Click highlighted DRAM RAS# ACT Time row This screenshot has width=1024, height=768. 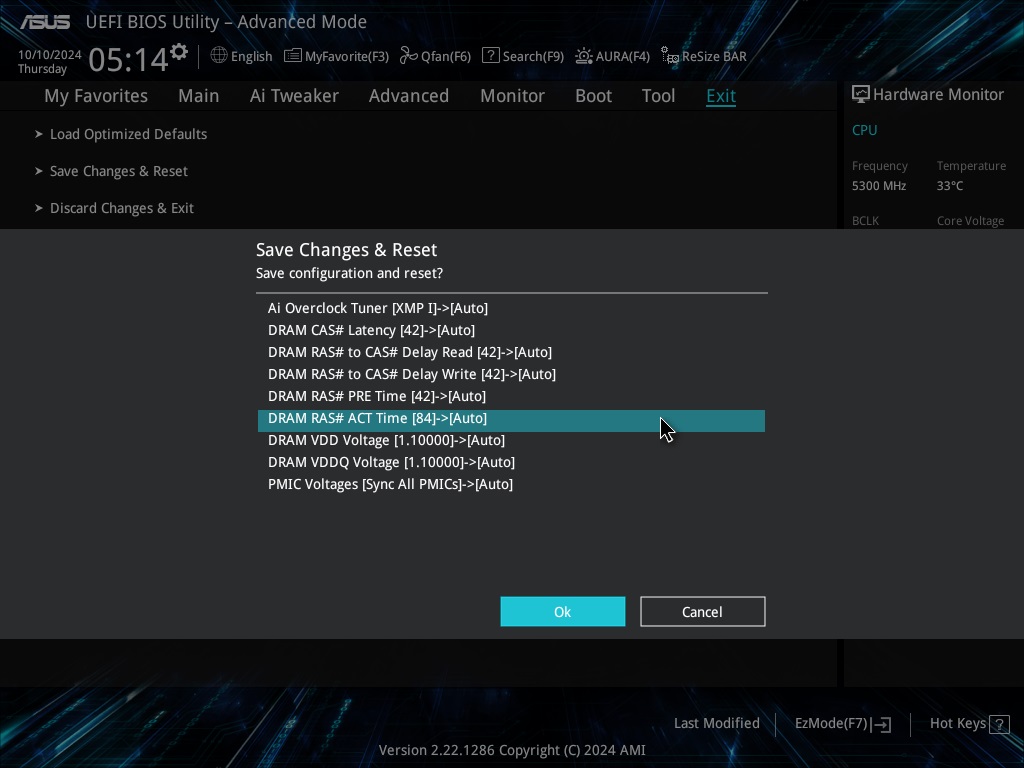tap(511, 421)
